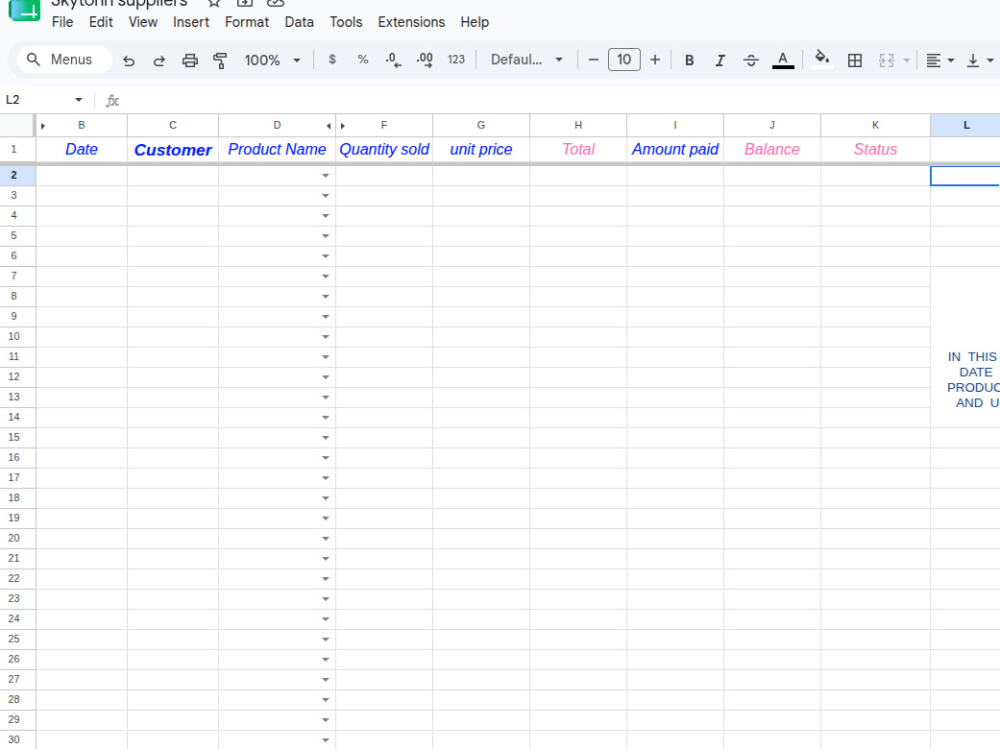
Task: Increase decimal places
Action: click(425, 60)
